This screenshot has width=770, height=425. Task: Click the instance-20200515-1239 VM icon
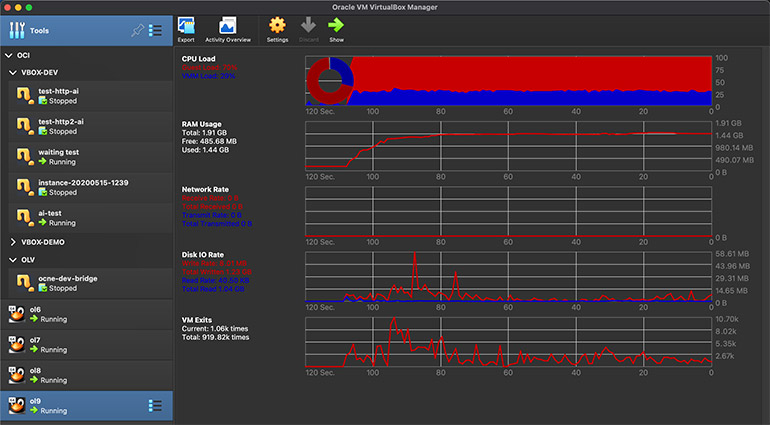pyautogui.click(x=25, y=187)
